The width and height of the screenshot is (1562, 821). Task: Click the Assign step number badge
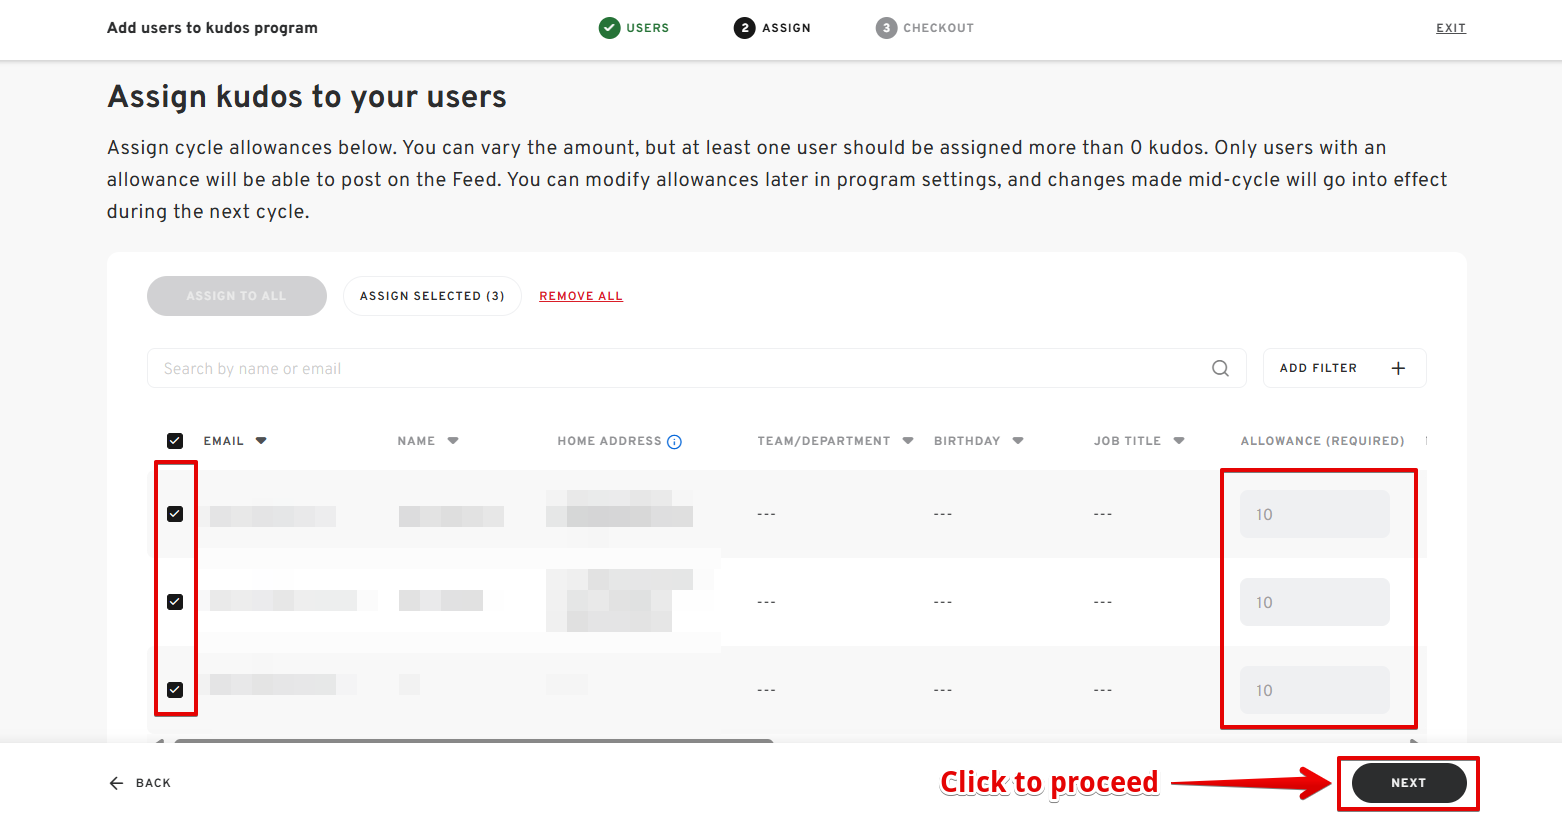(x=744, y=28)
